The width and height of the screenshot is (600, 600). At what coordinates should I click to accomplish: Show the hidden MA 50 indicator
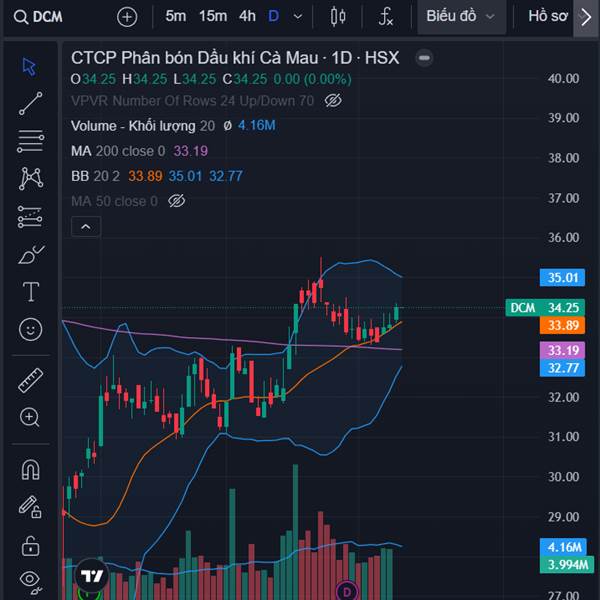176,201
